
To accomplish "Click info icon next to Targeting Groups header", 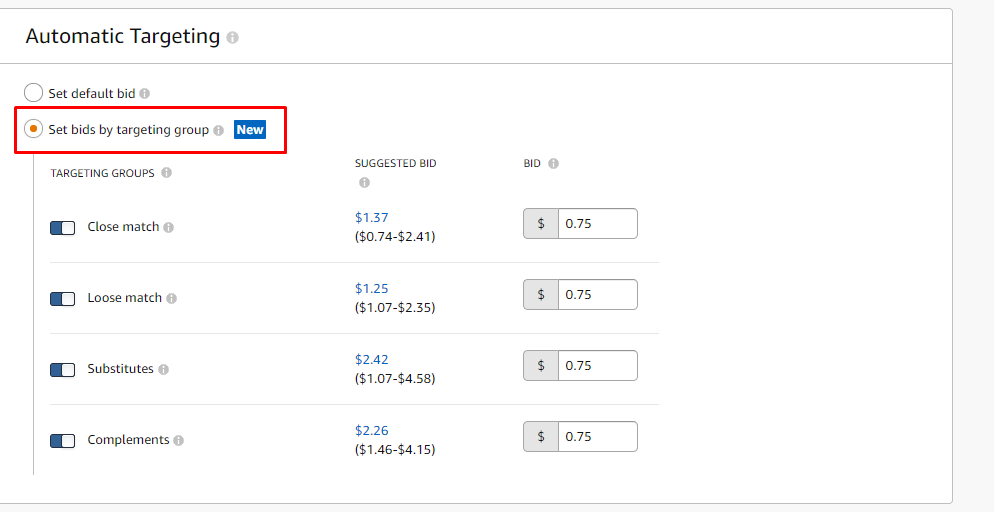I will click(x=166, y=173).
